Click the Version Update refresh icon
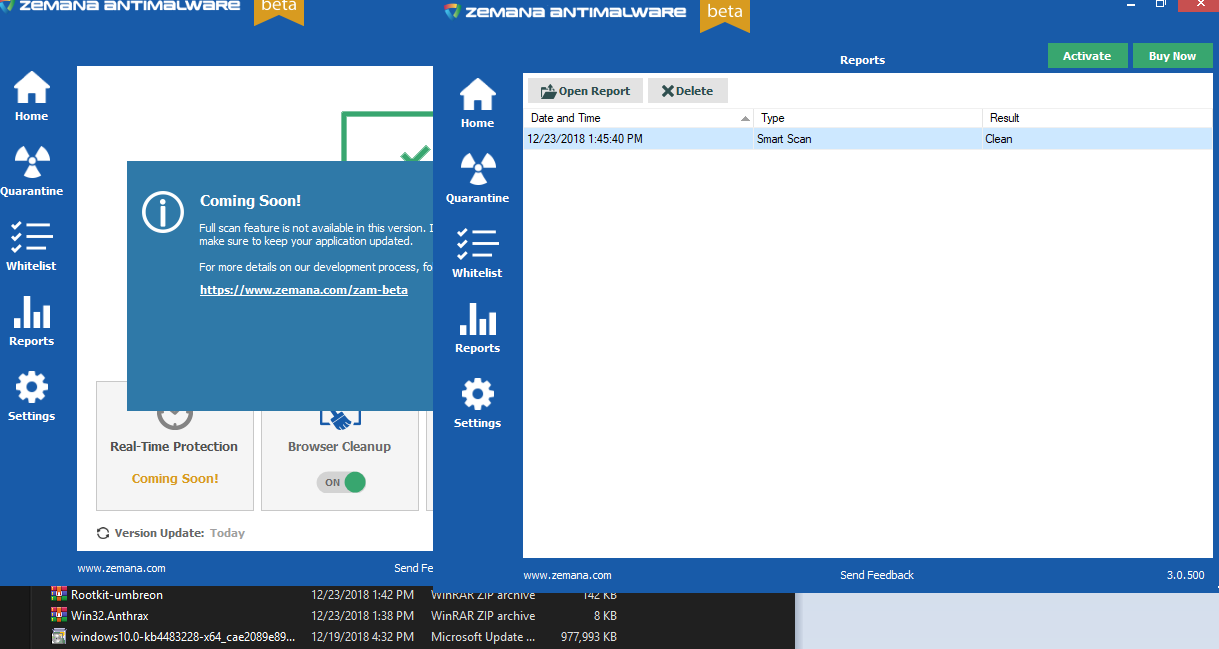1219x649 pixels. point(103,533)
